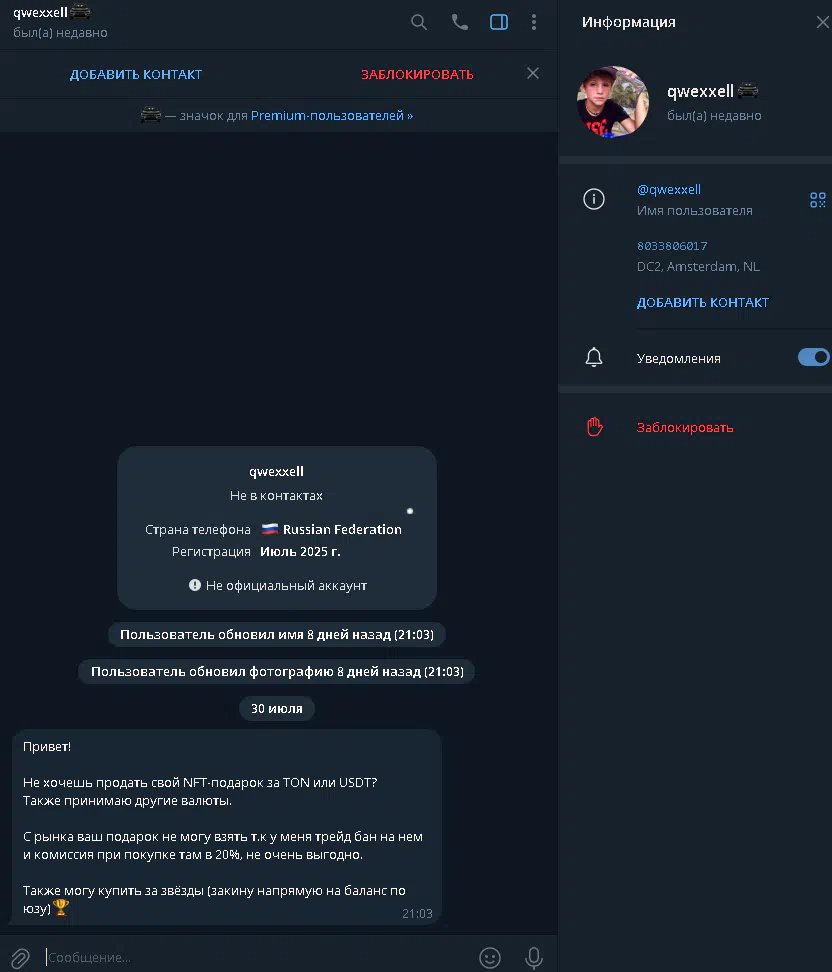Click ДОБАВИТЬ КОНТАКТ in the info panel
The height and width of the screenshot is (972, 832).
[702, 303]
